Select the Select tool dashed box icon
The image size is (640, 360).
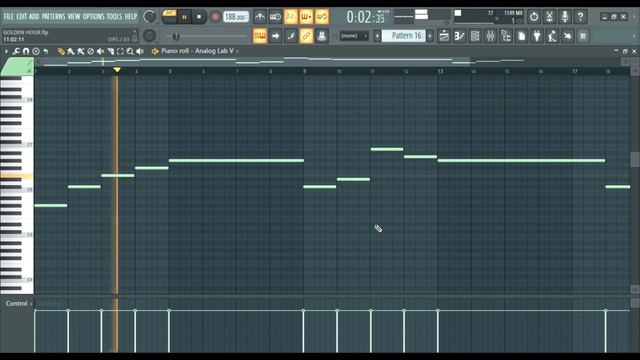120,51
